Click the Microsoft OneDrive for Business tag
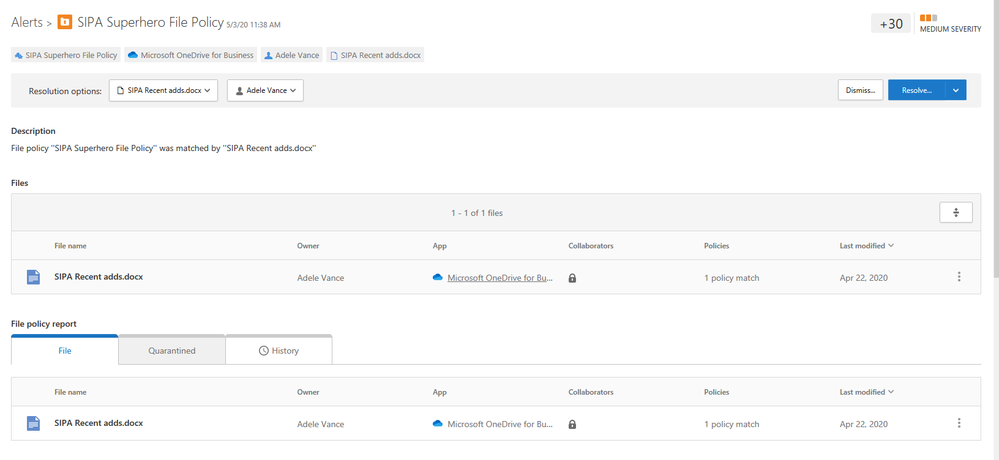This screenshot has width=999, height=460. click(190, 55)
